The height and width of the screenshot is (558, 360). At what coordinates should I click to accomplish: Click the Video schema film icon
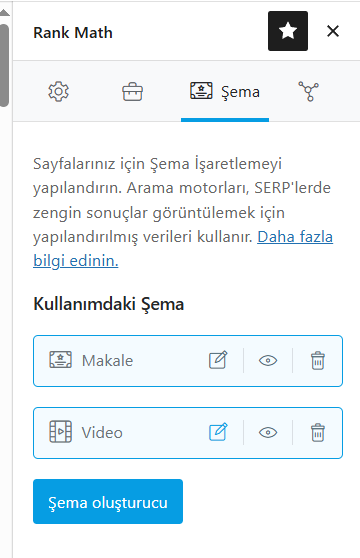click(60, 432)
